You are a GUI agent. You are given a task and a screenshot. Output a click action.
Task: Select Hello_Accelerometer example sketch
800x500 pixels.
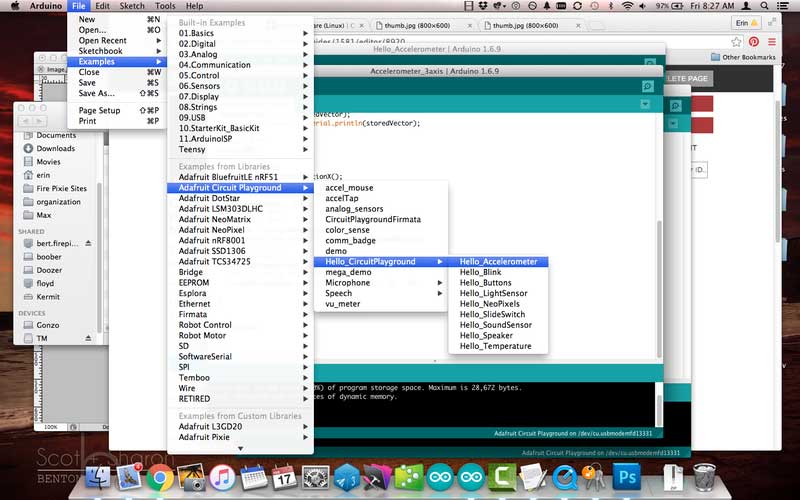[x=498, y=262]
